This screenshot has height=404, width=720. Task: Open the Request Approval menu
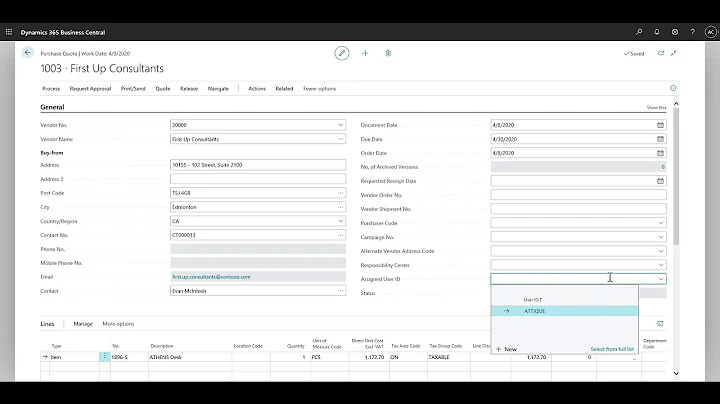90,89
